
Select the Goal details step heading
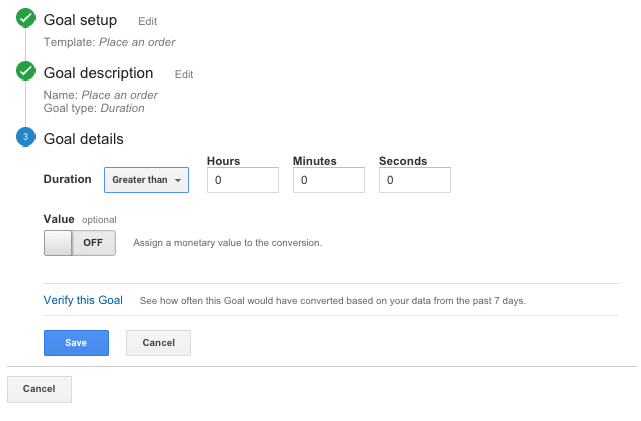coord(83,139)
